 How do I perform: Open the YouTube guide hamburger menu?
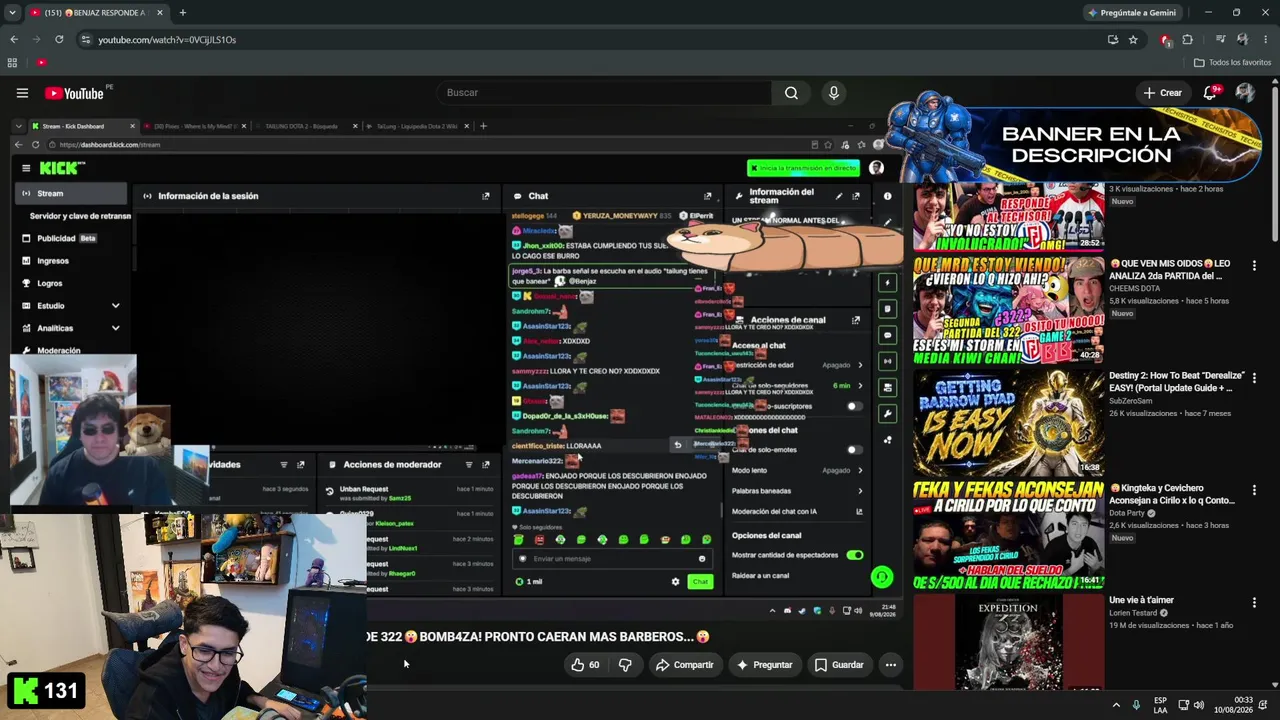click(22, 93)
